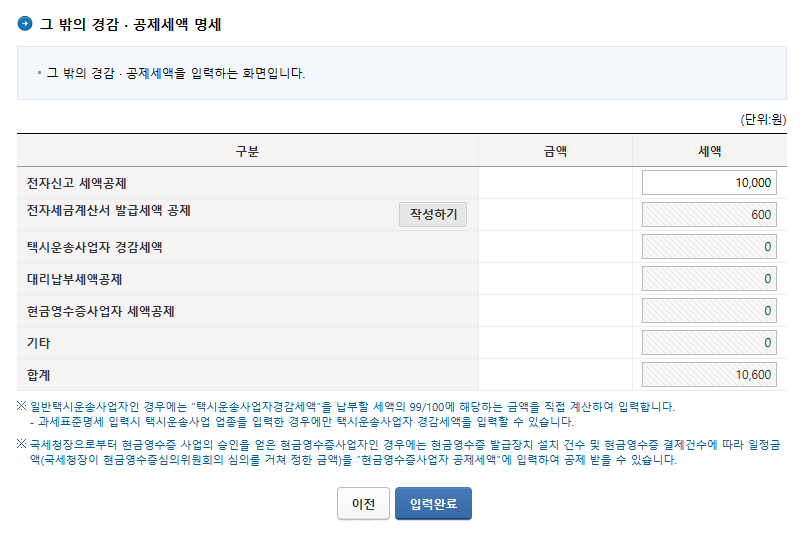Image resolution: width=812 pixels, height=541 pixels.
Task: Click the 현금영수증사업자 세액공제 label
Action: pos(100,311)
